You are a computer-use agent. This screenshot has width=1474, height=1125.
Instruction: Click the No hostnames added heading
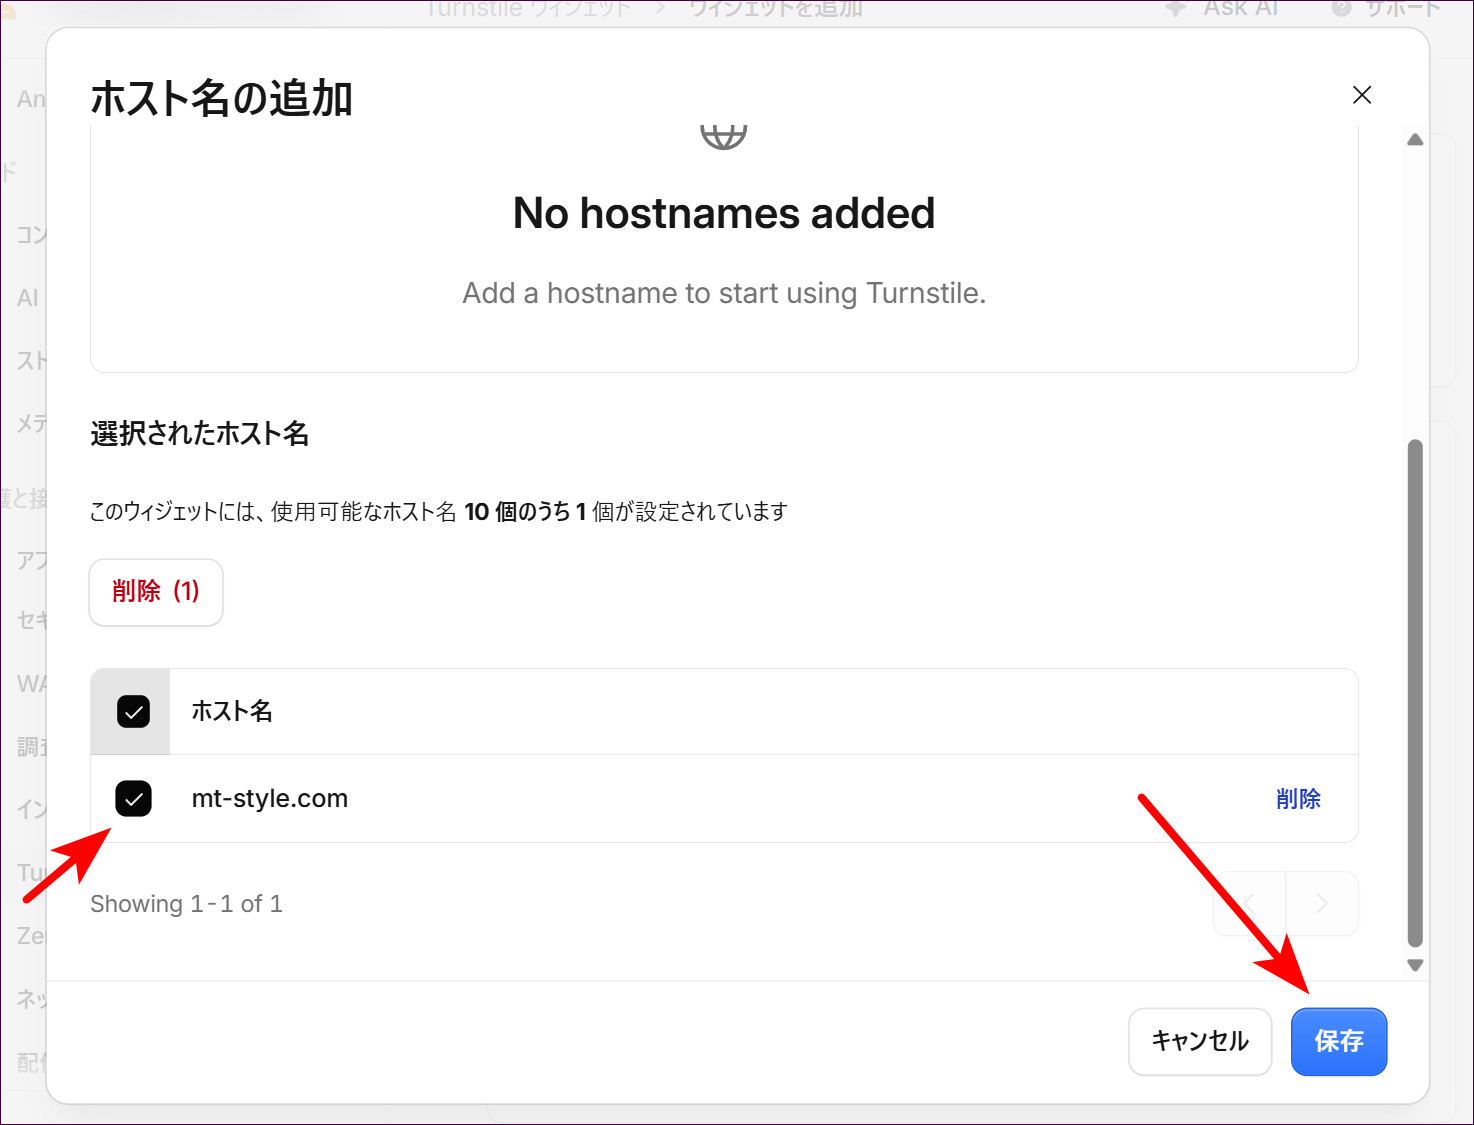(x=724, y=213)
